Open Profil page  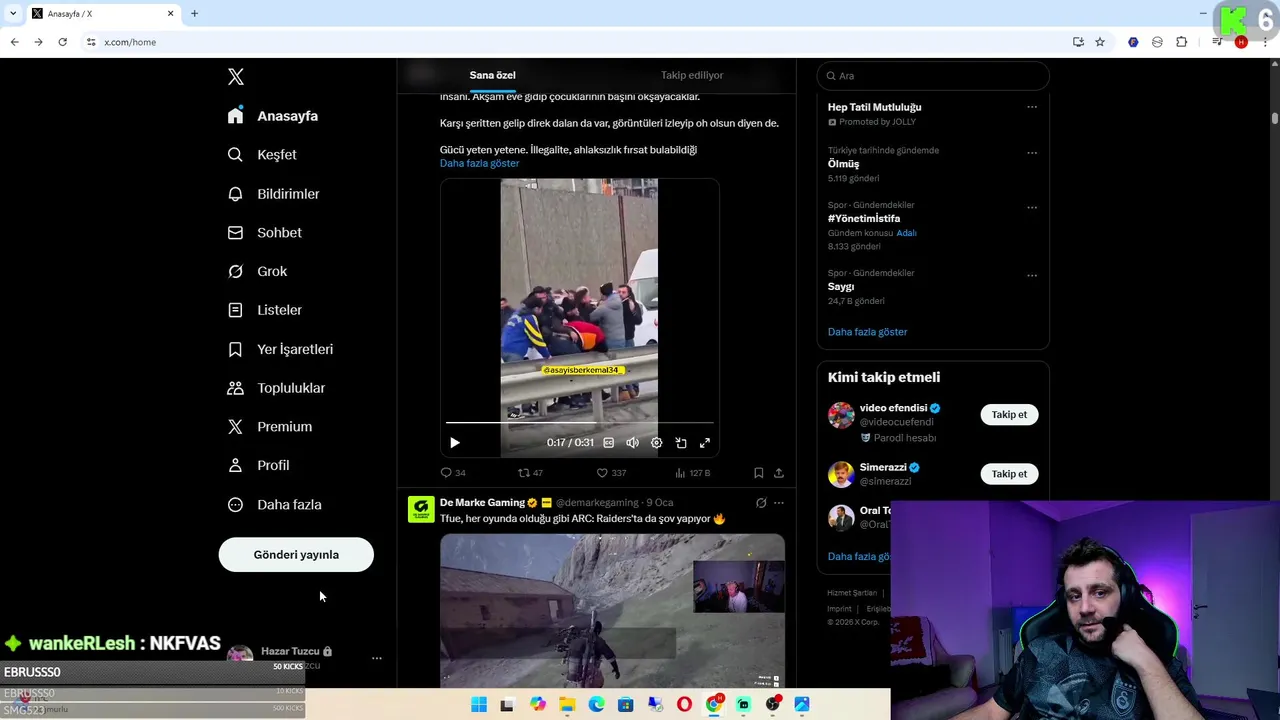point(258,465)
